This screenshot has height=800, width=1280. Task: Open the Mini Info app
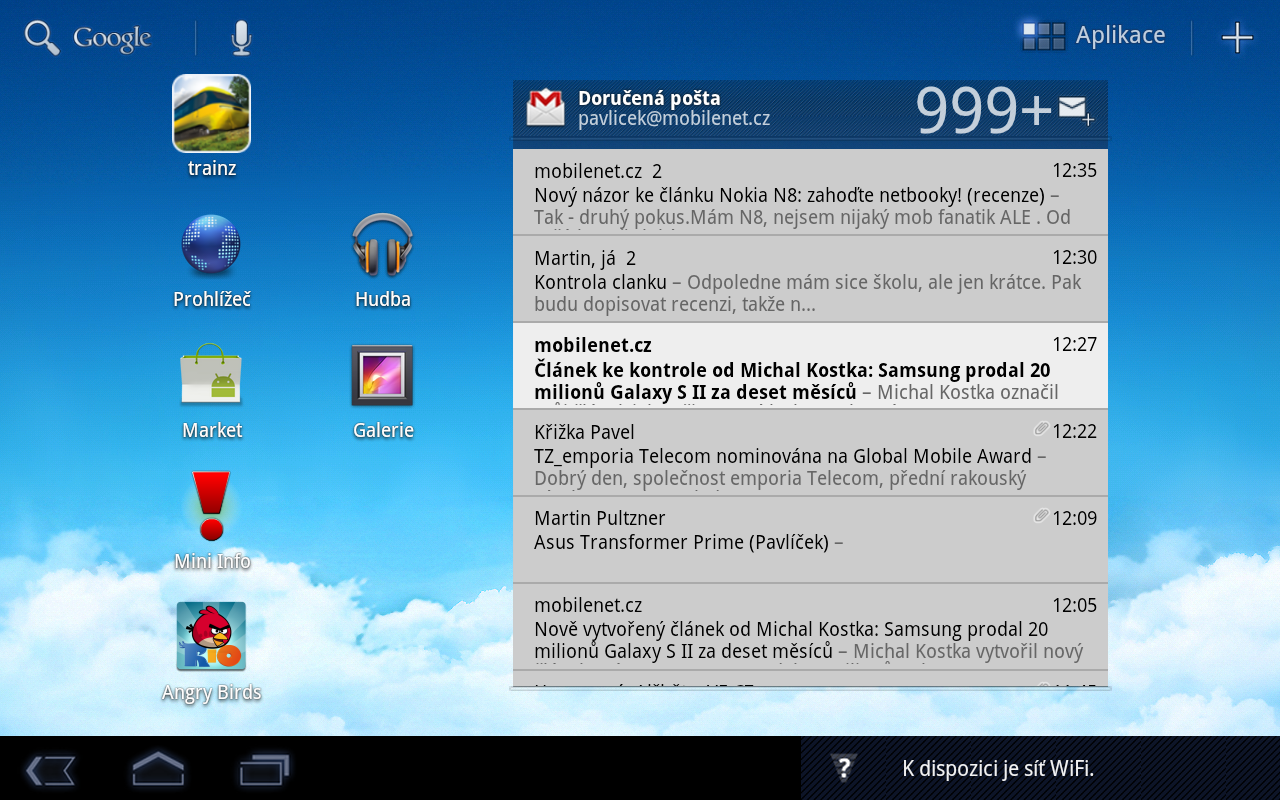click(211, 508)
